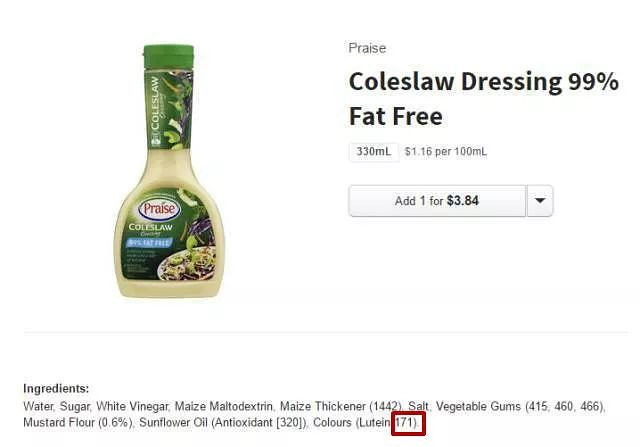This screenshot has height=447, width=640.
Task: Open the Praise brand link above title
Action: 367,48
